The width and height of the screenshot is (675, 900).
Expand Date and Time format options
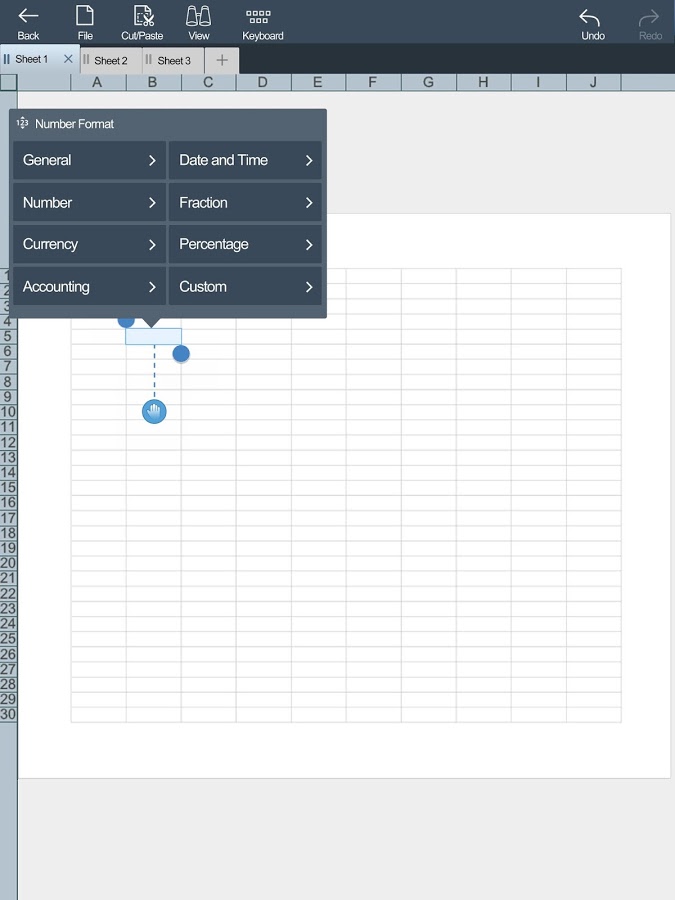[x=245, y=160]
